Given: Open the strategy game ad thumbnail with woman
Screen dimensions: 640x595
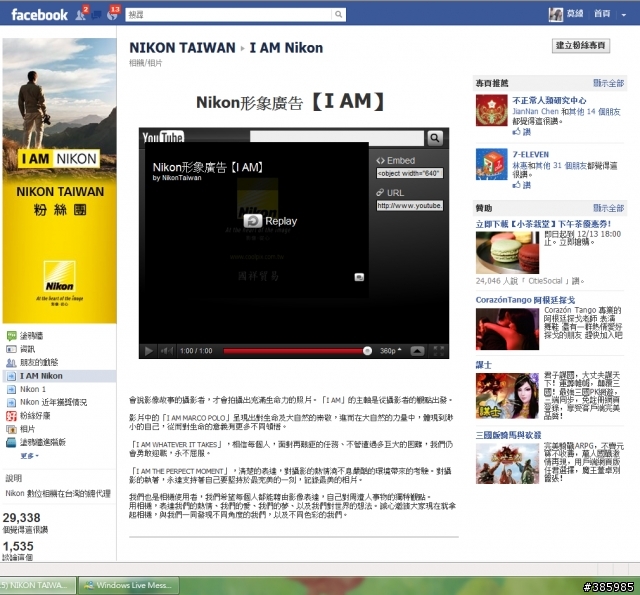Looking at the screenshot, I should click(x=507, y=396).
